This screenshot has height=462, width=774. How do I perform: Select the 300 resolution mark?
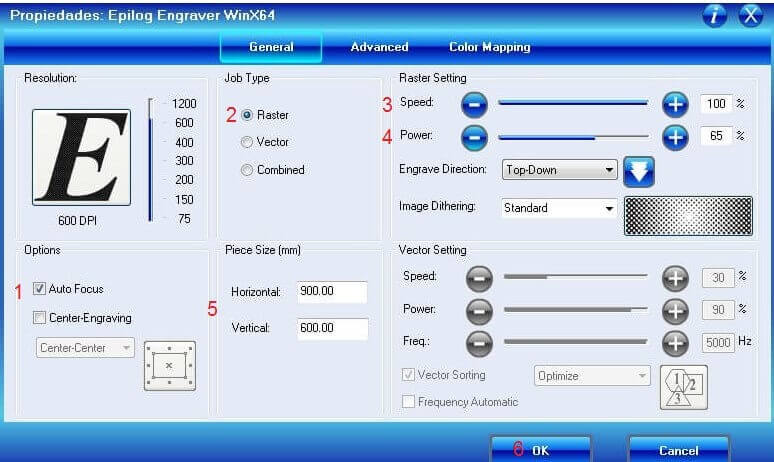184,161
